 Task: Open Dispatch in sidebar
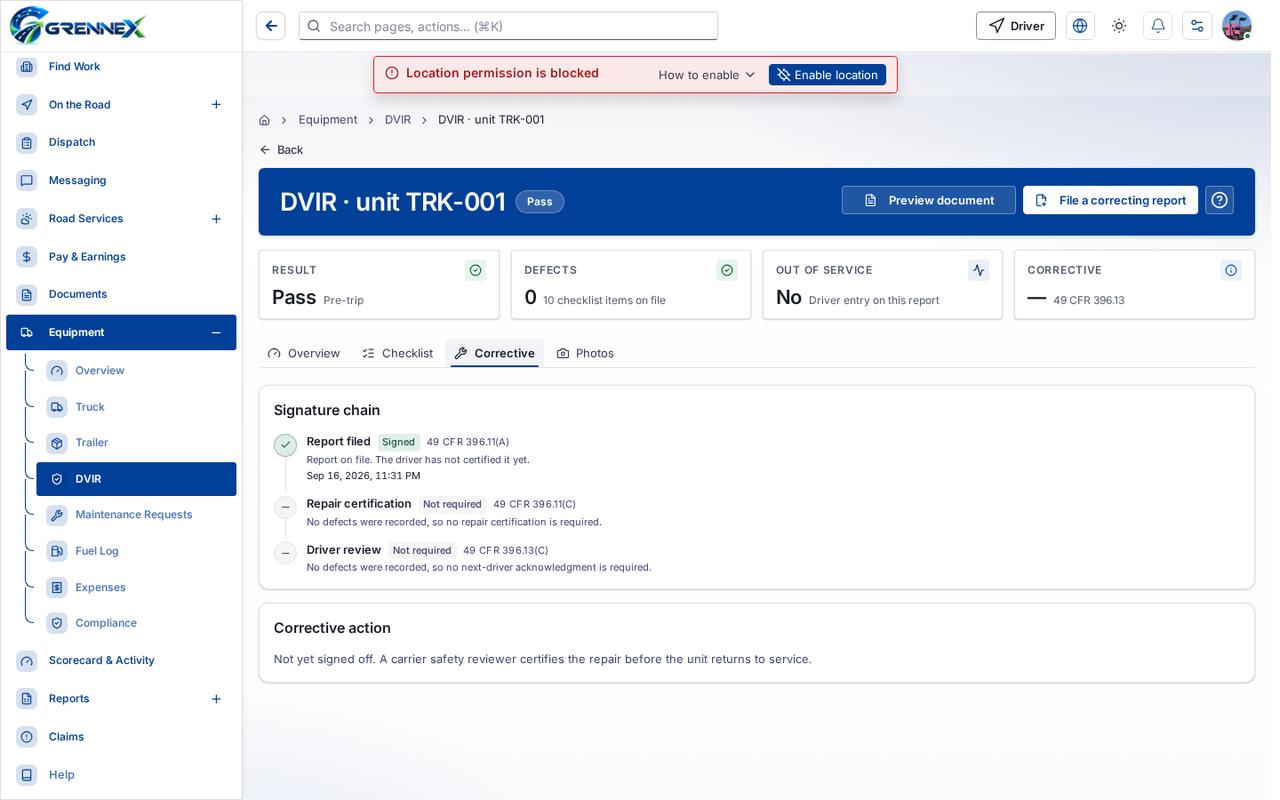(121, 143)
